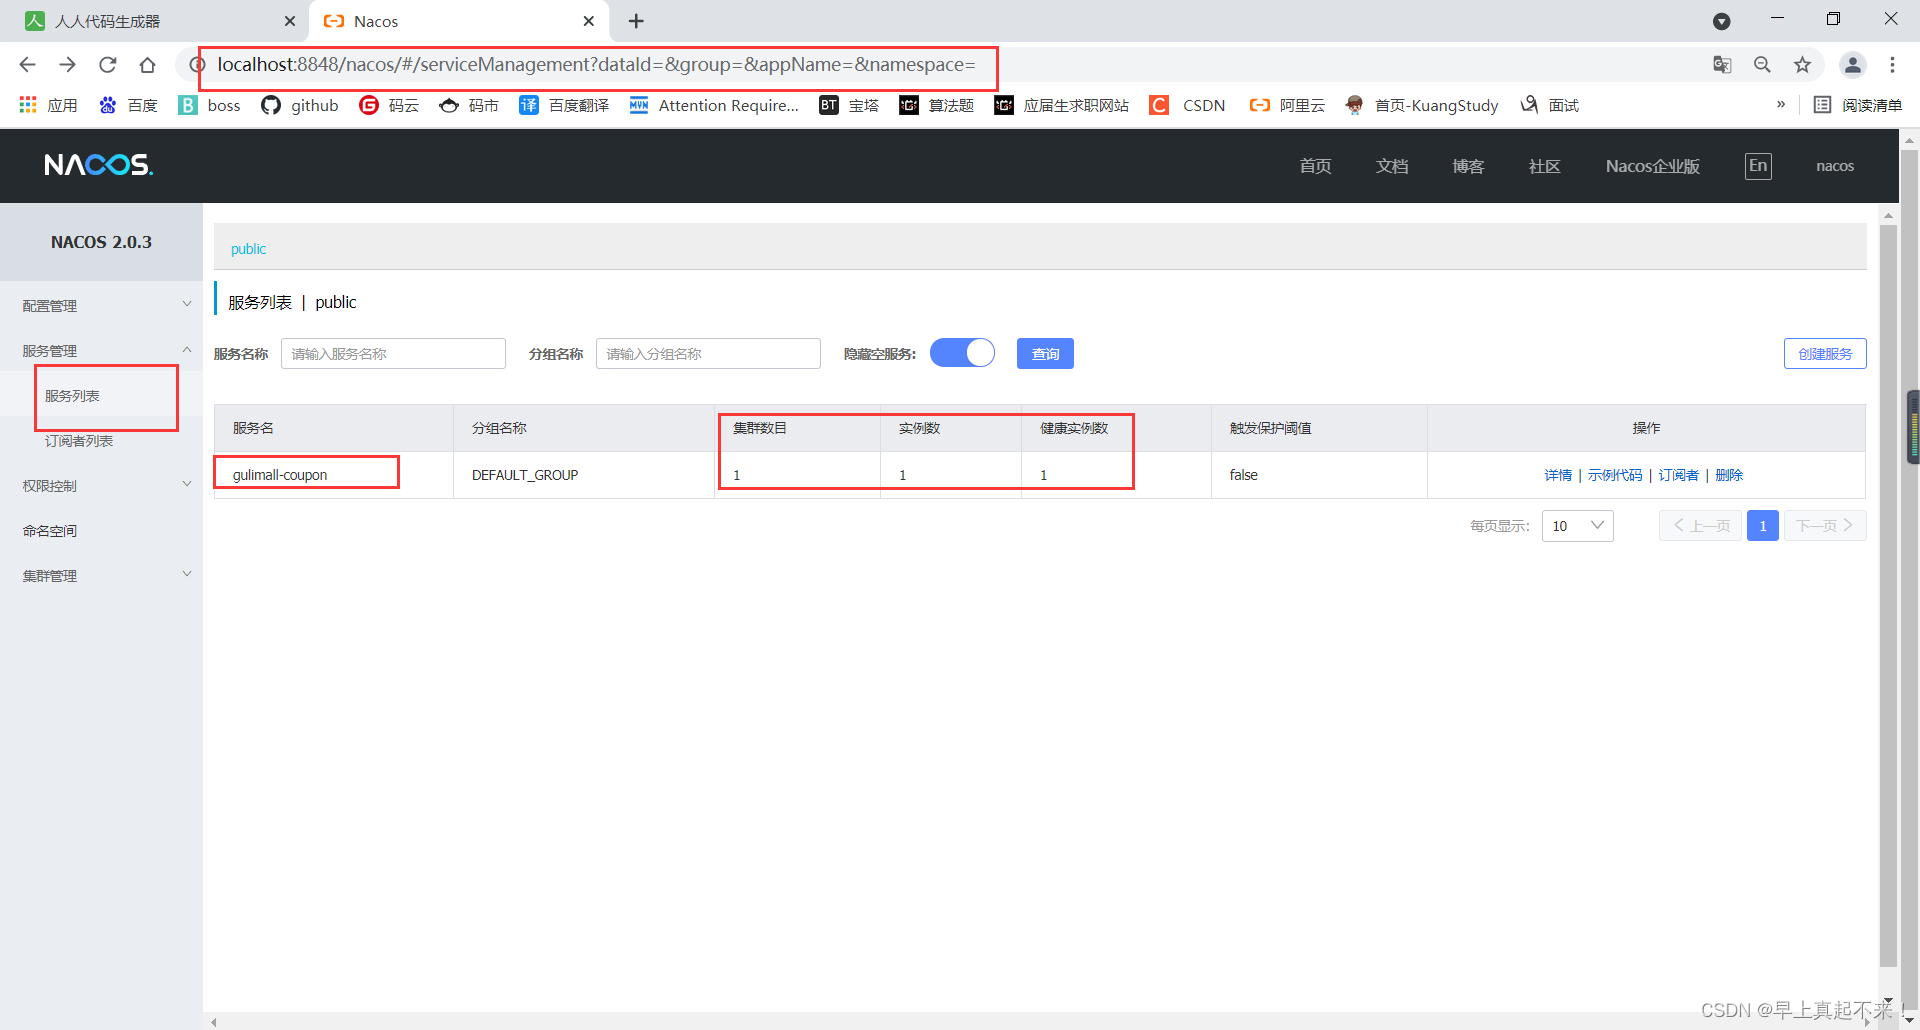The image size is (1920, 1030).
Task: Switch to 人人代码生成器 tab
Action: tap(154, 21)
